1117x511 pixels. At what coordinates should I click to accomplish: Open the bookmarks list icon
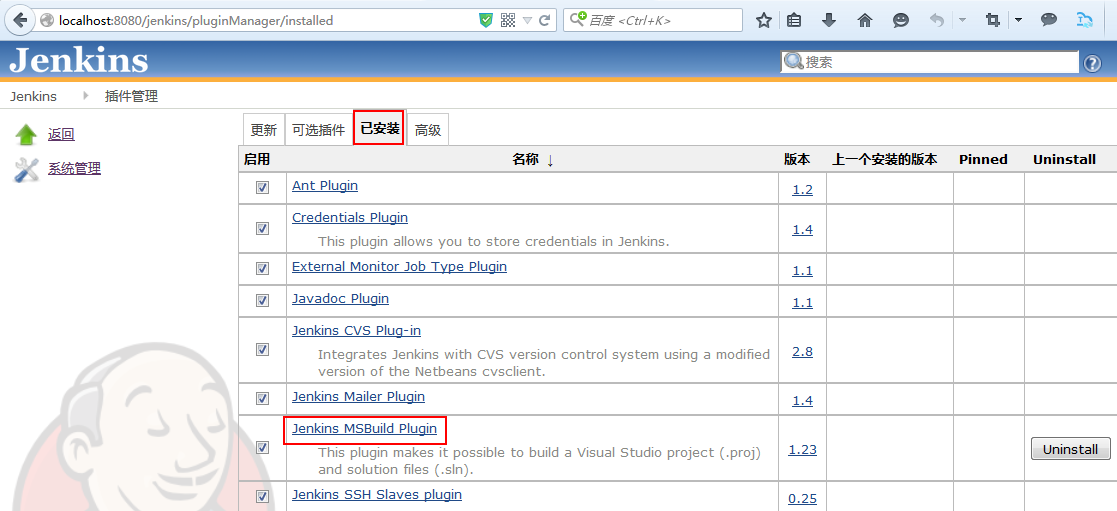click(x=794, y=20)
